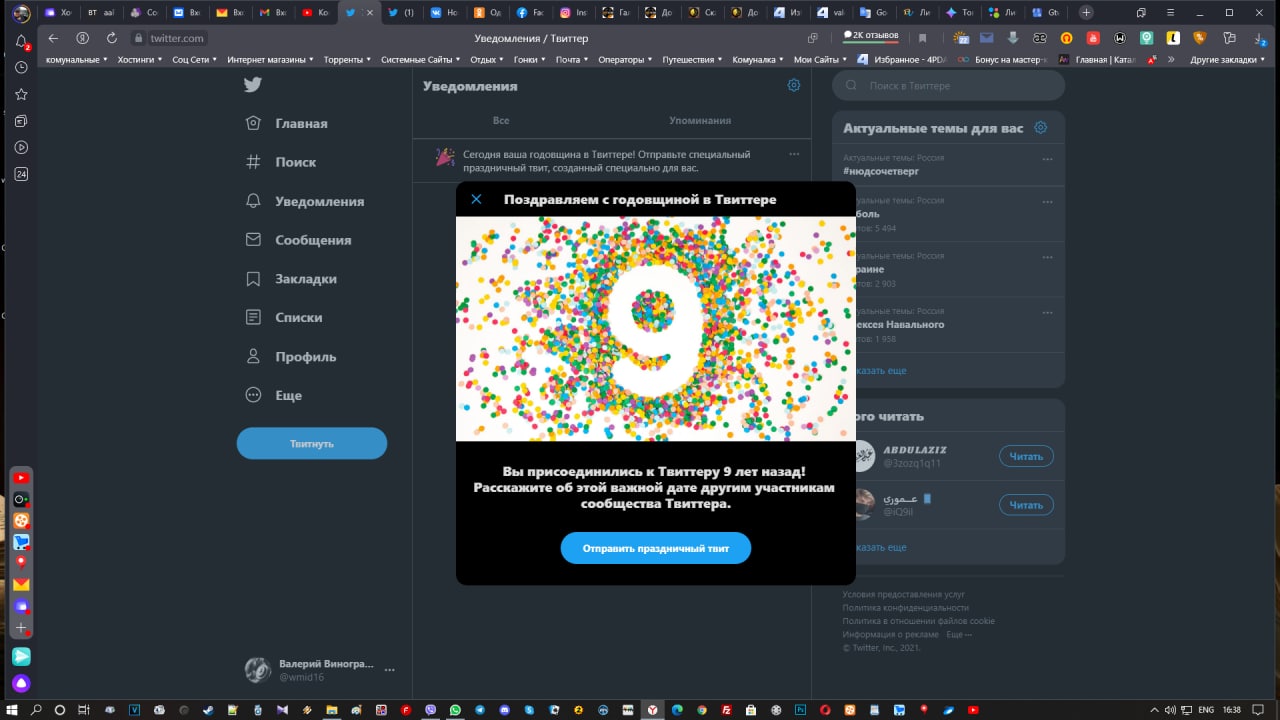This screenshot has height=720, width=1280.
Task: Close the Twitter anniversary dialog
Action: [476, 199]
